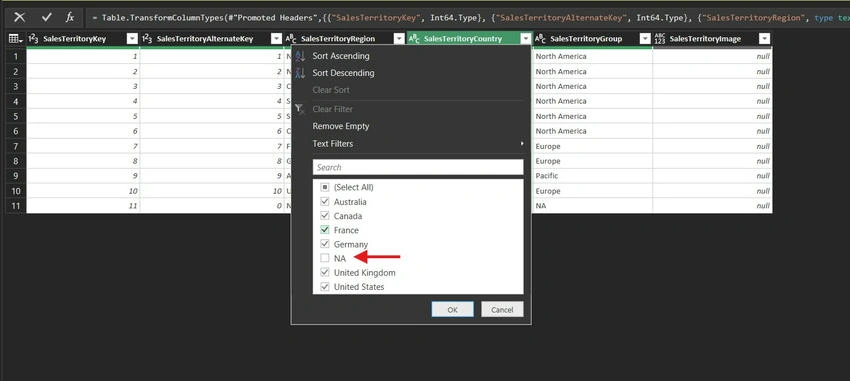Click SalesTerritoryAlternateKey data type icon

[147, 38]
